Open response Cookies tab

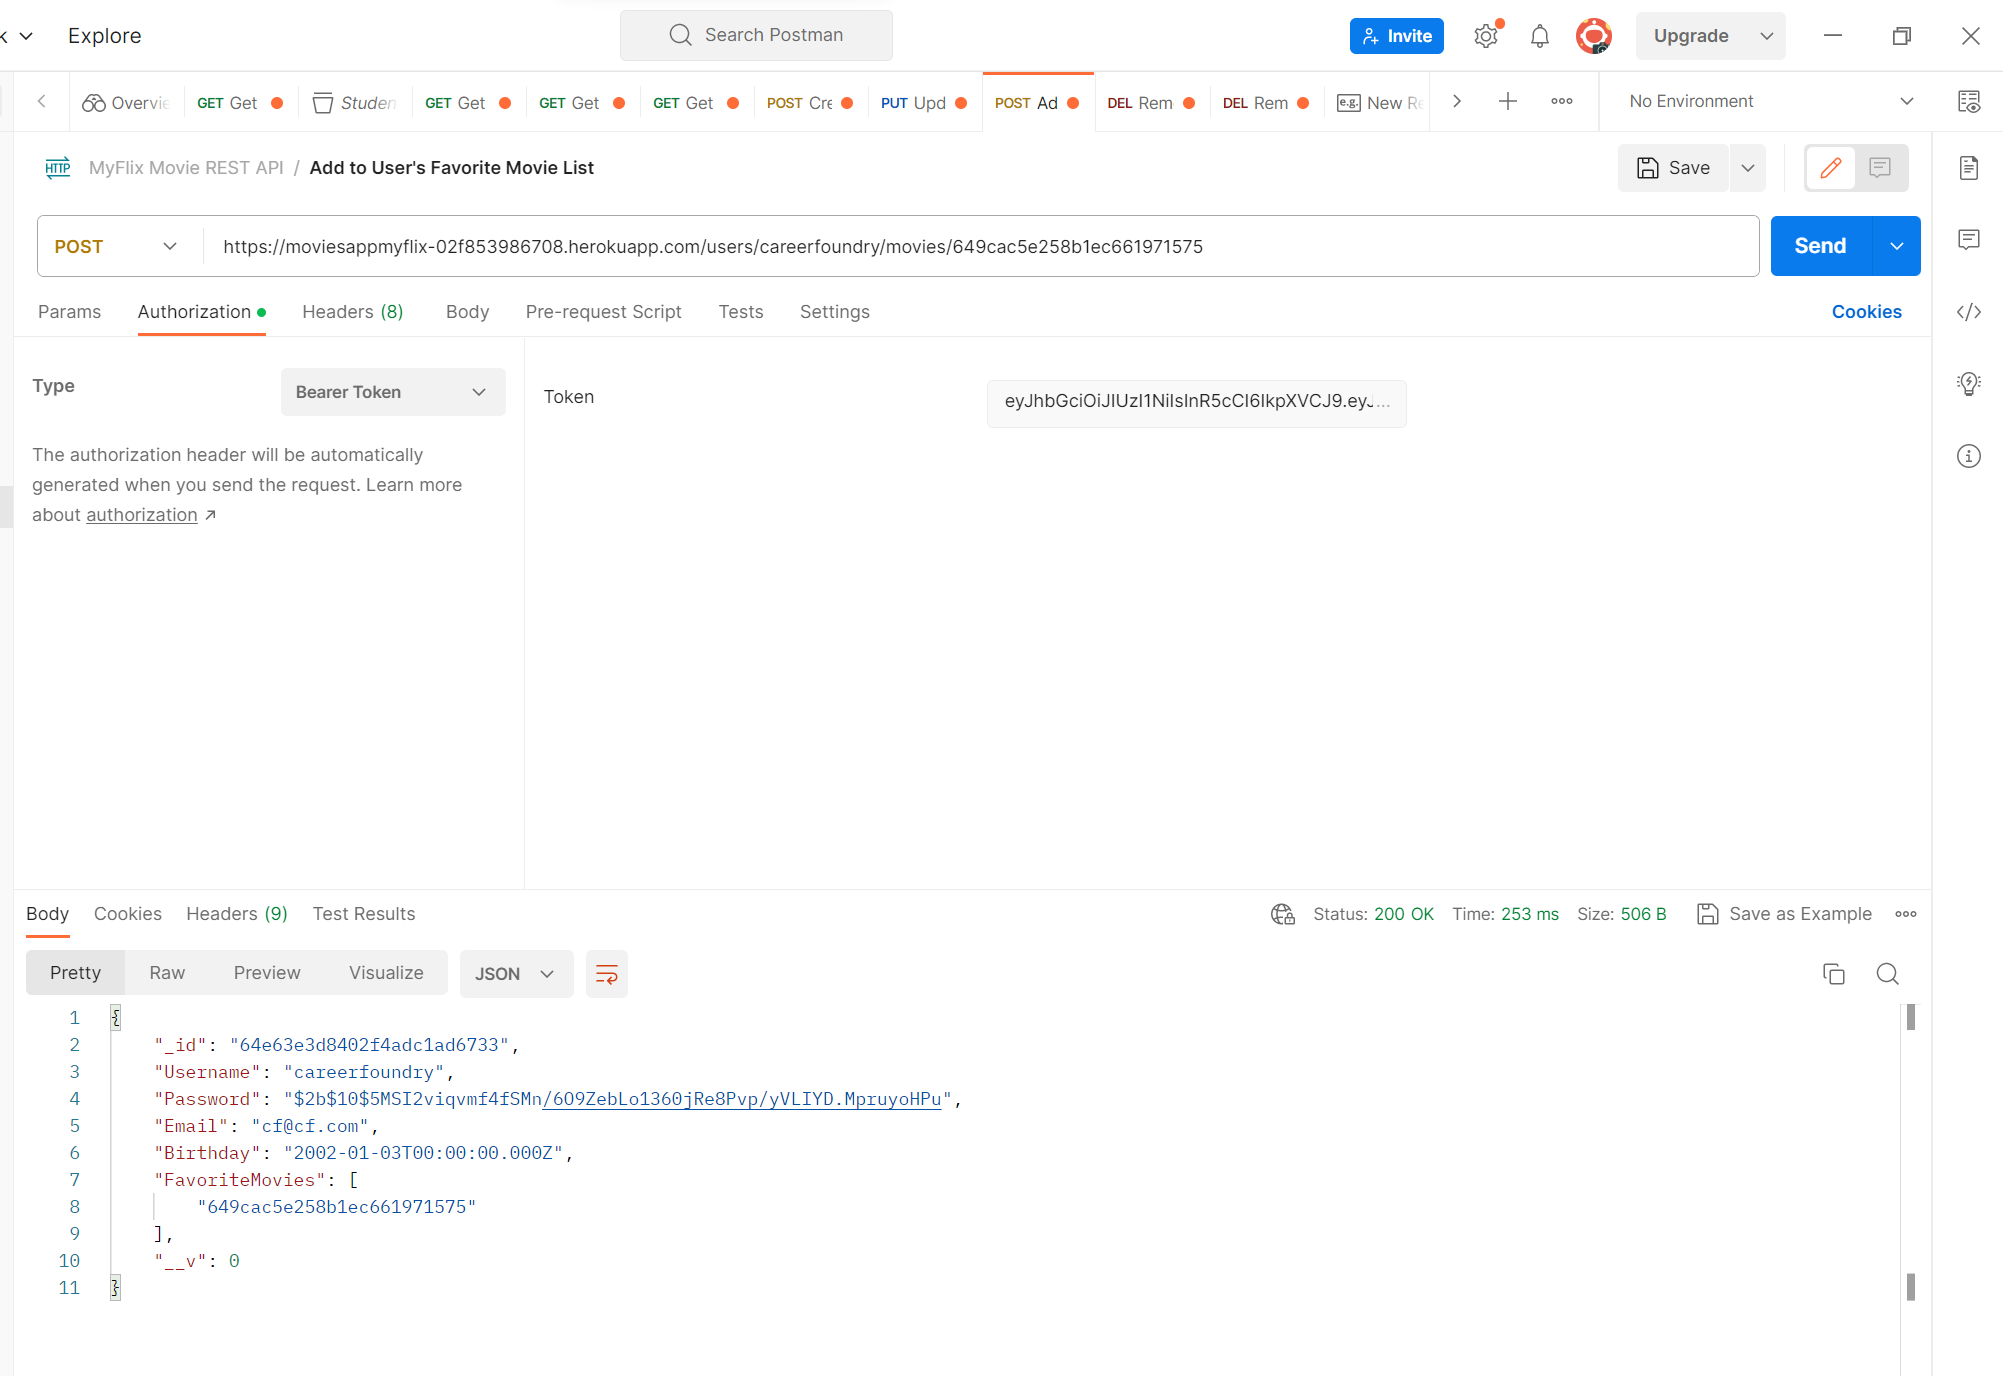coord(127,914)
